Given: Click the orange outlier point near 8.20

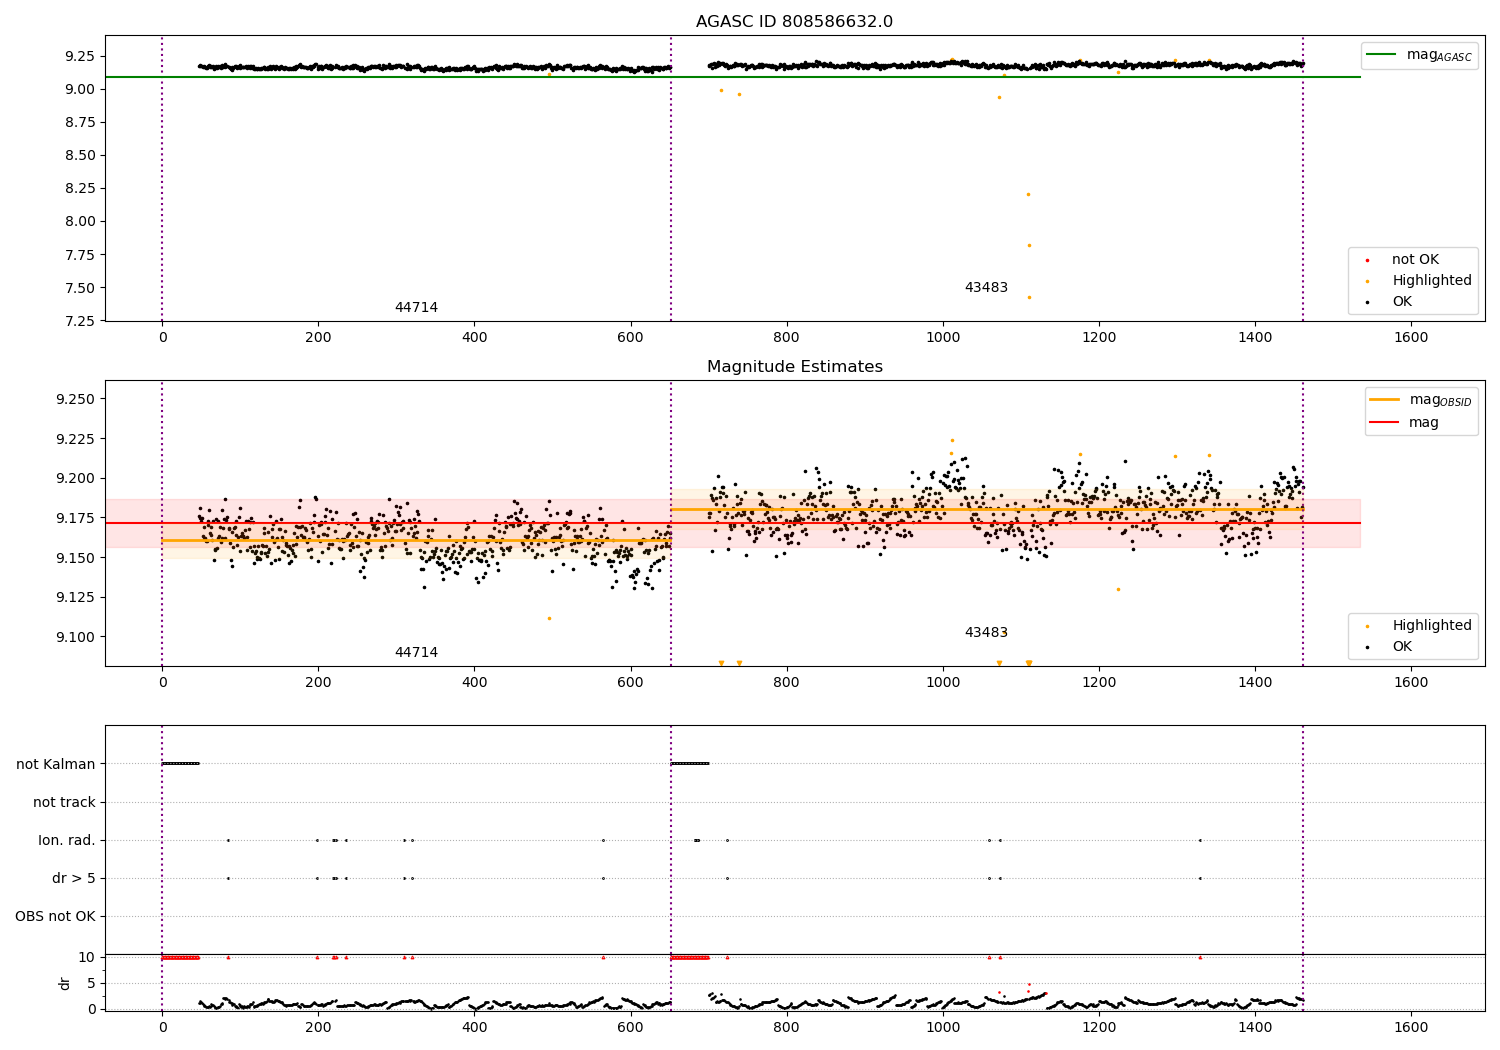Looking at the screenshot, I should (x=1028, y=194).
